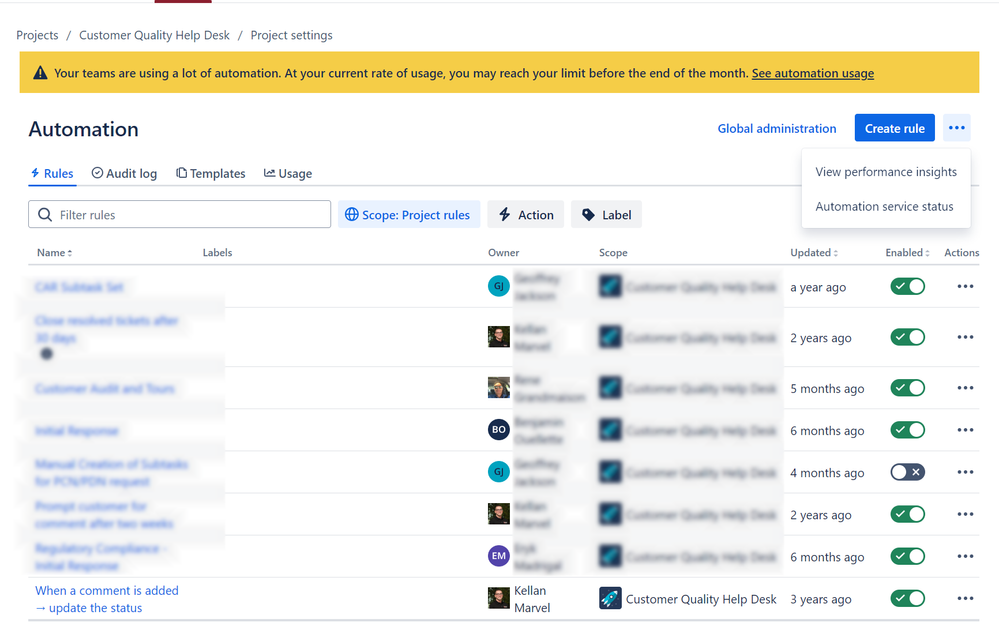Screen dimensions: 999x644
Task: Click the 'a year ago' updated cell
Action: pos(818,287)
